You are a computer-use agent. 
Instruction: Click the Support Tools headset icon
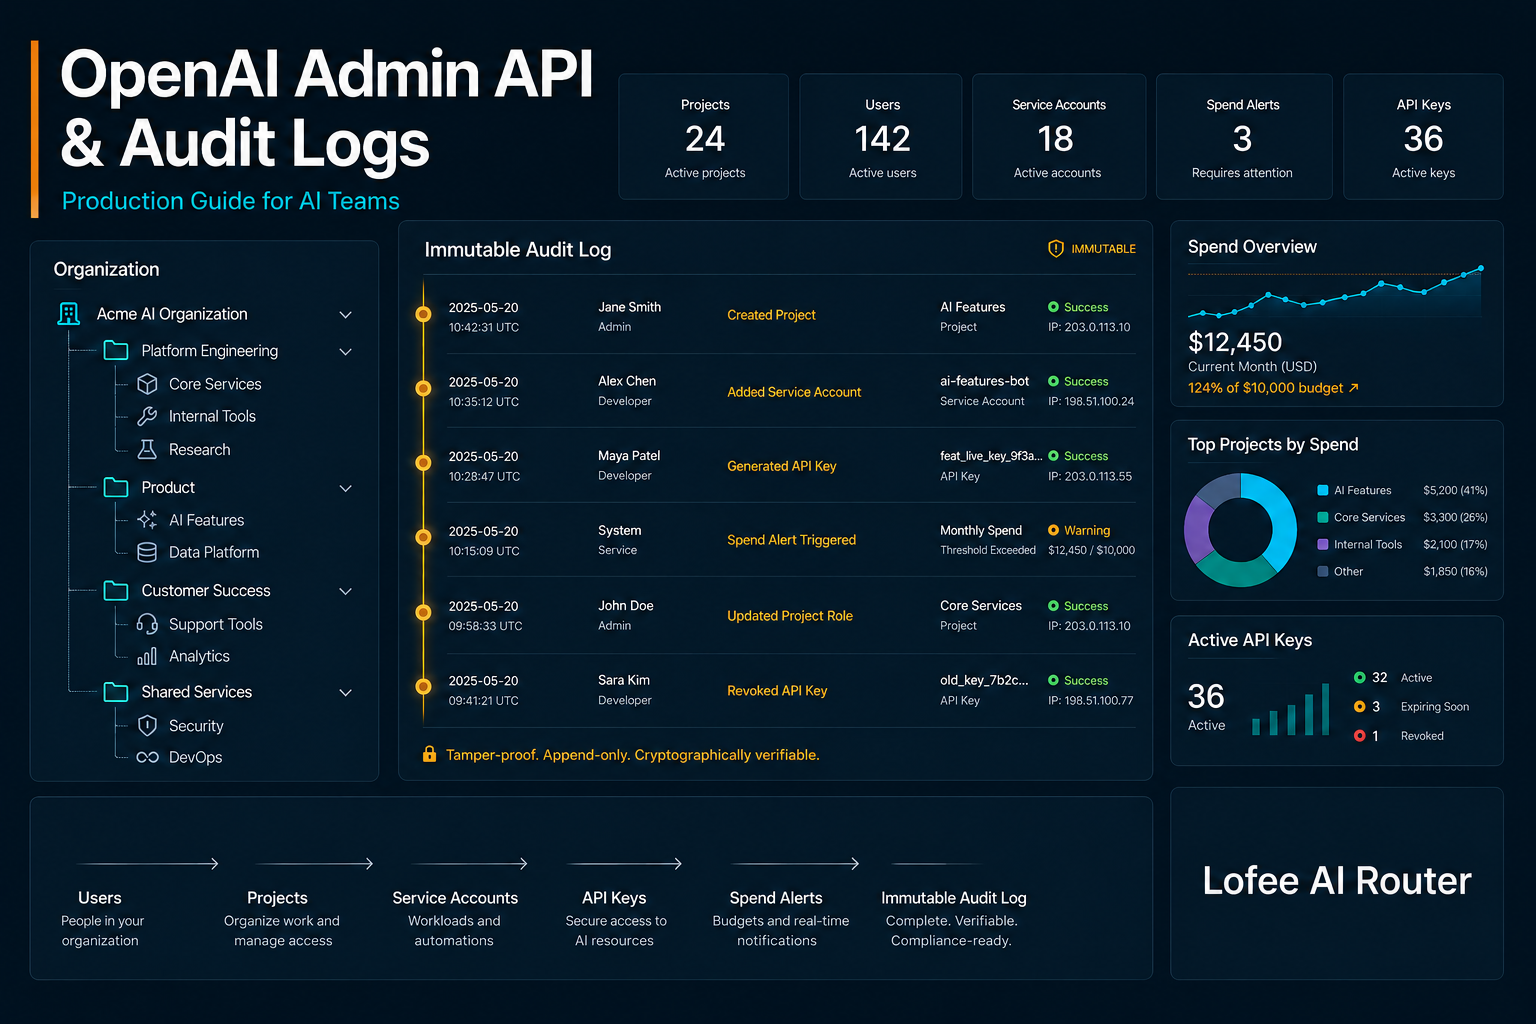[x=147, y=624]
